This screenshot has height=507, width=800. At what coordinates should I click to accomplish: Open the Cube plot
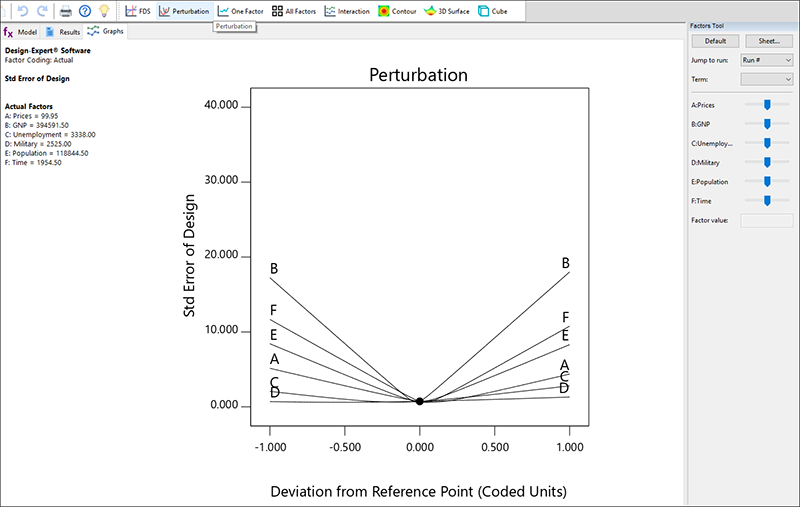(x=492, y=11)
